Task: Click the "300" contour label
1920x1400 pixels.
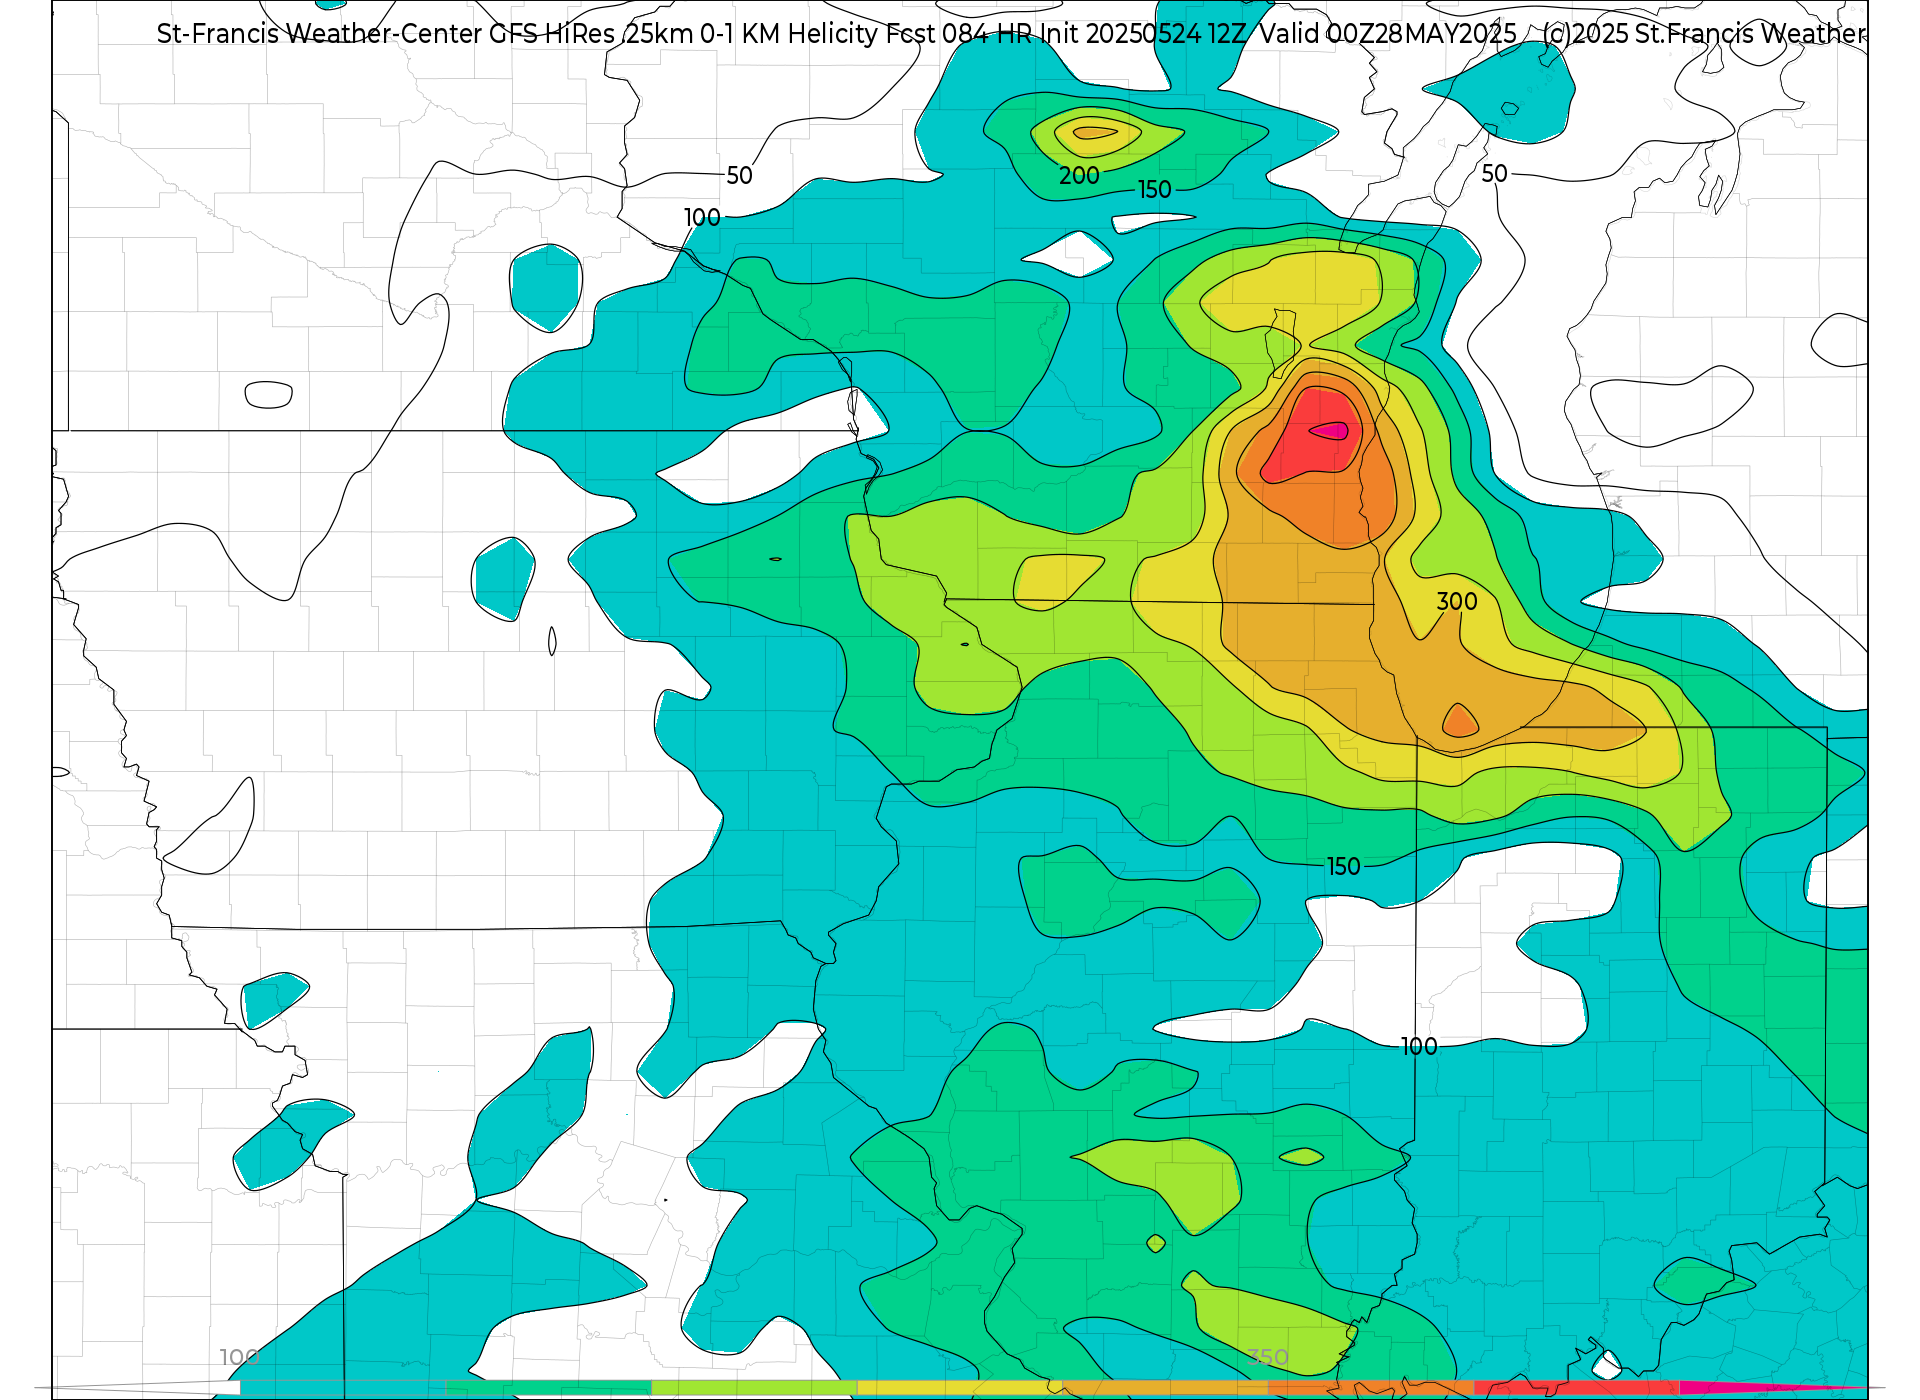Action: click(1456, 602)
